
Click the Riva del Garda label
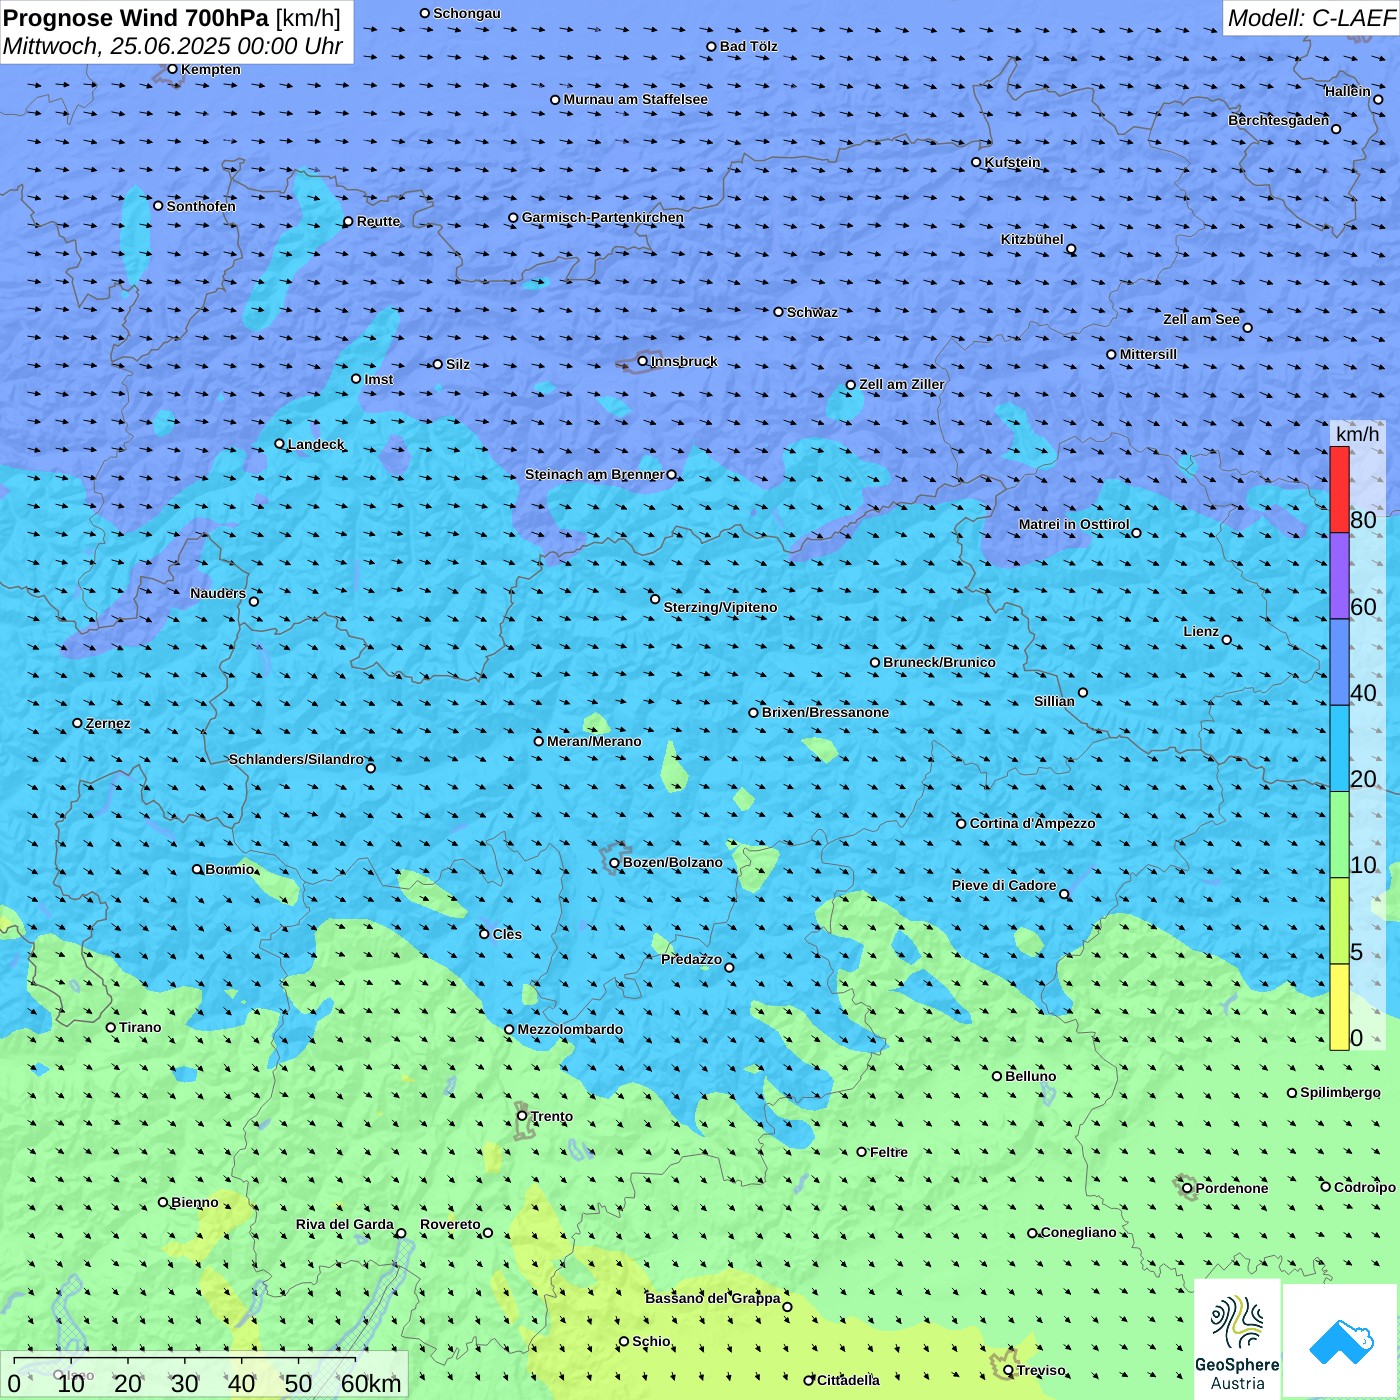pyautogui.click(x=345, y=1224)
